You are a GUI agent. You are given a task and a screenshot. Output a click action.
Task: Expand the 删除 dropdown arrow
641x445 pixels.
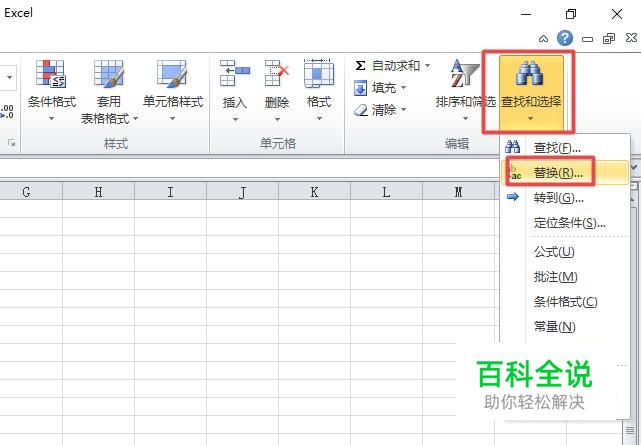pos(277,119)
